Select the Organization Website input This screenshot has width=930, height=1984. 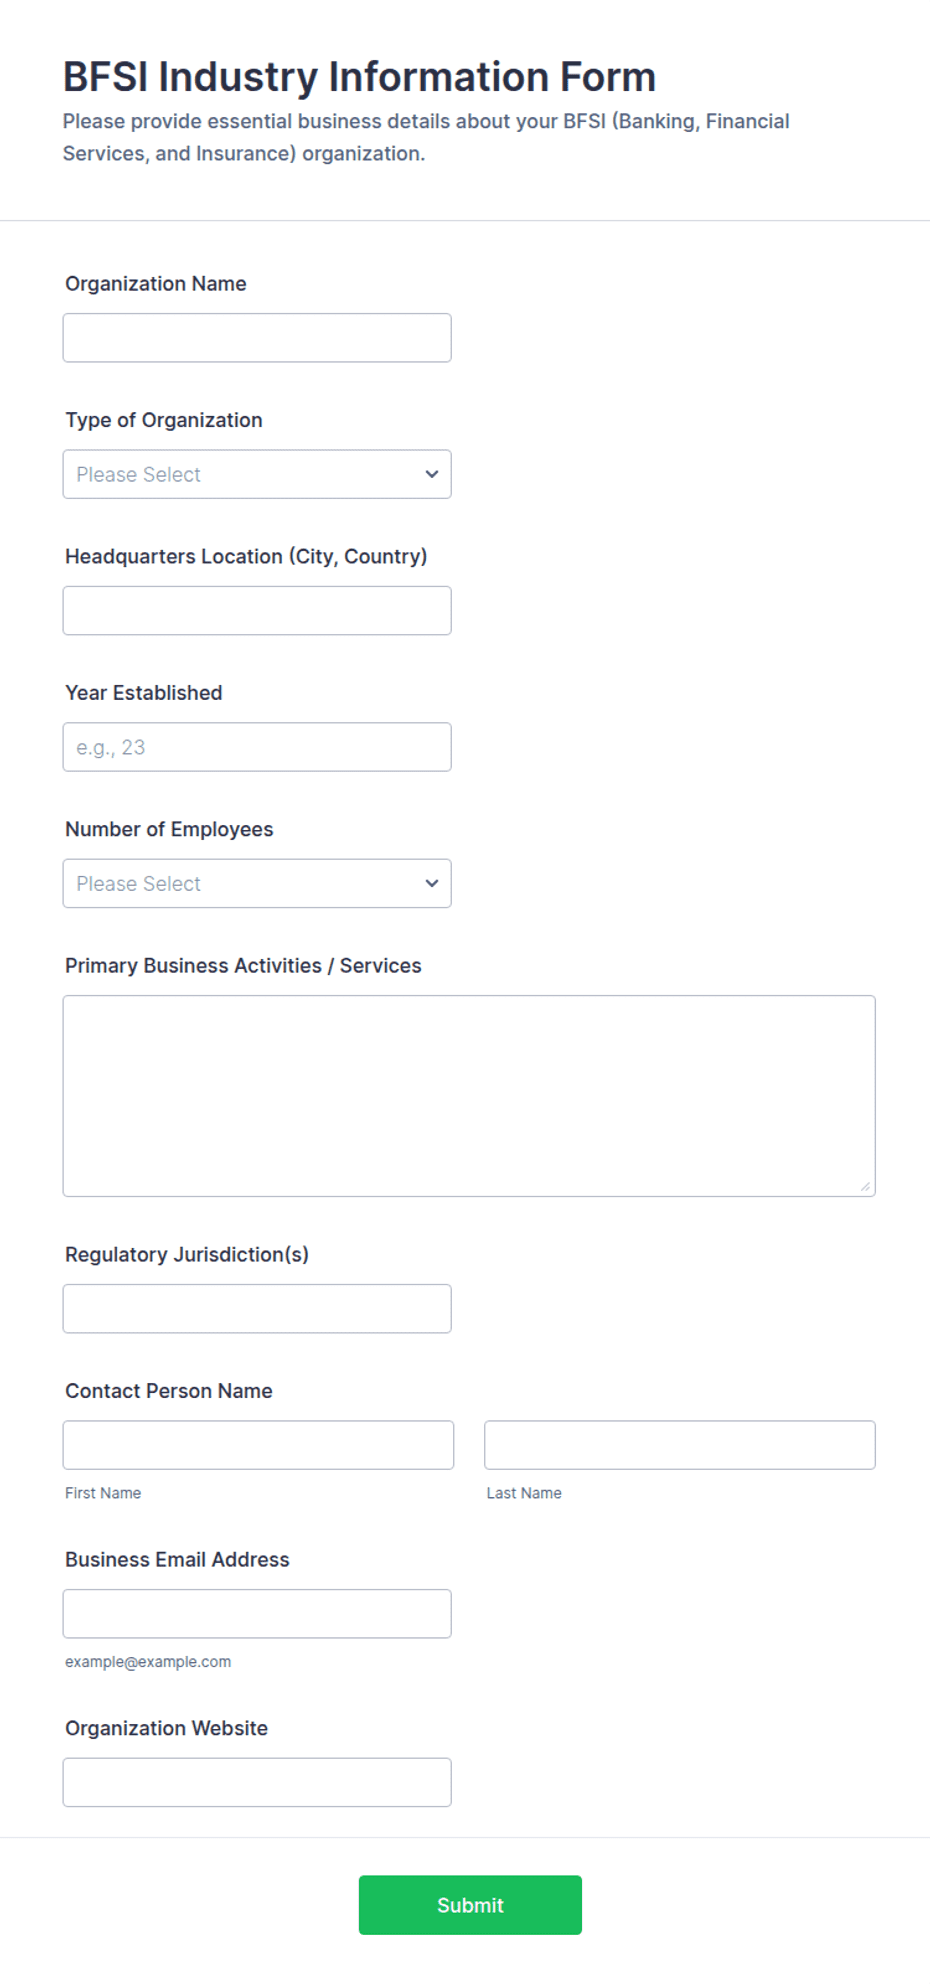[x=257, y=1782]
